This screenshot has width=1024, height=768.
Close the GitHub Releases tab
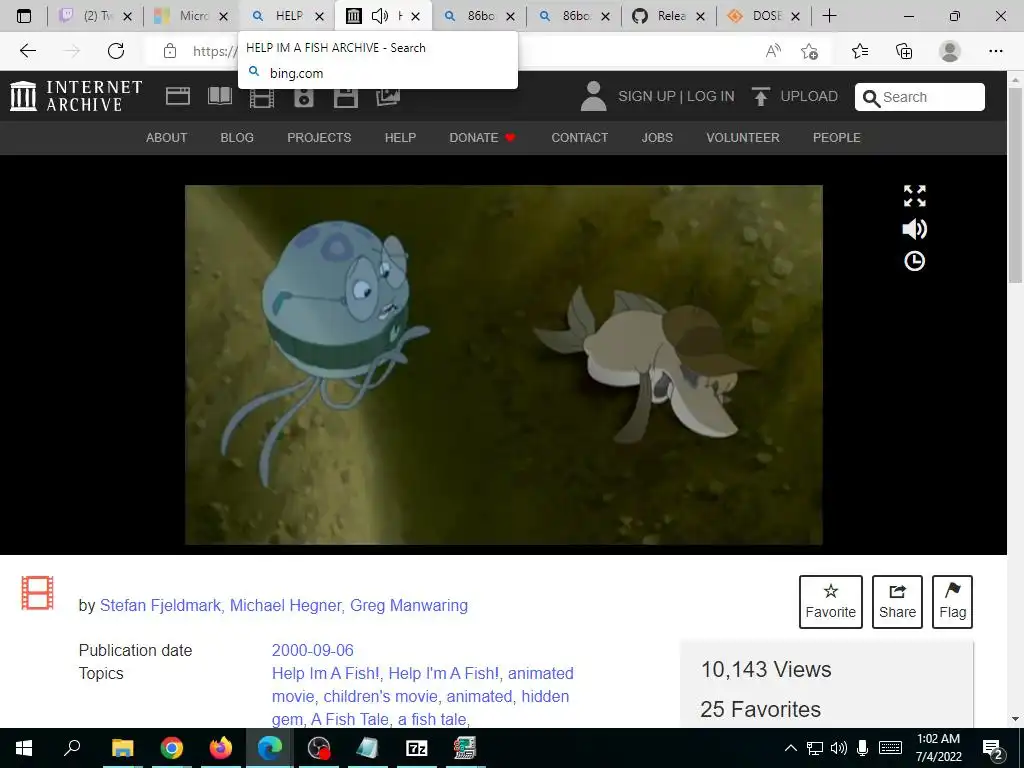coord(701,16)
